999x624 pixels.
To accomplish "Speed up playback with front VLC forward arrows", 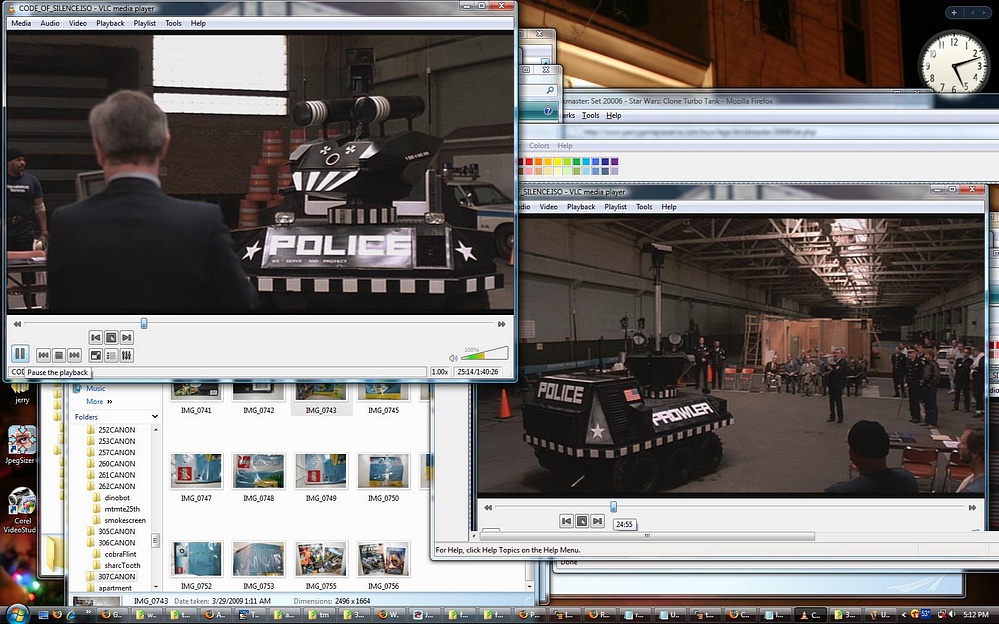I will [502, 324].
